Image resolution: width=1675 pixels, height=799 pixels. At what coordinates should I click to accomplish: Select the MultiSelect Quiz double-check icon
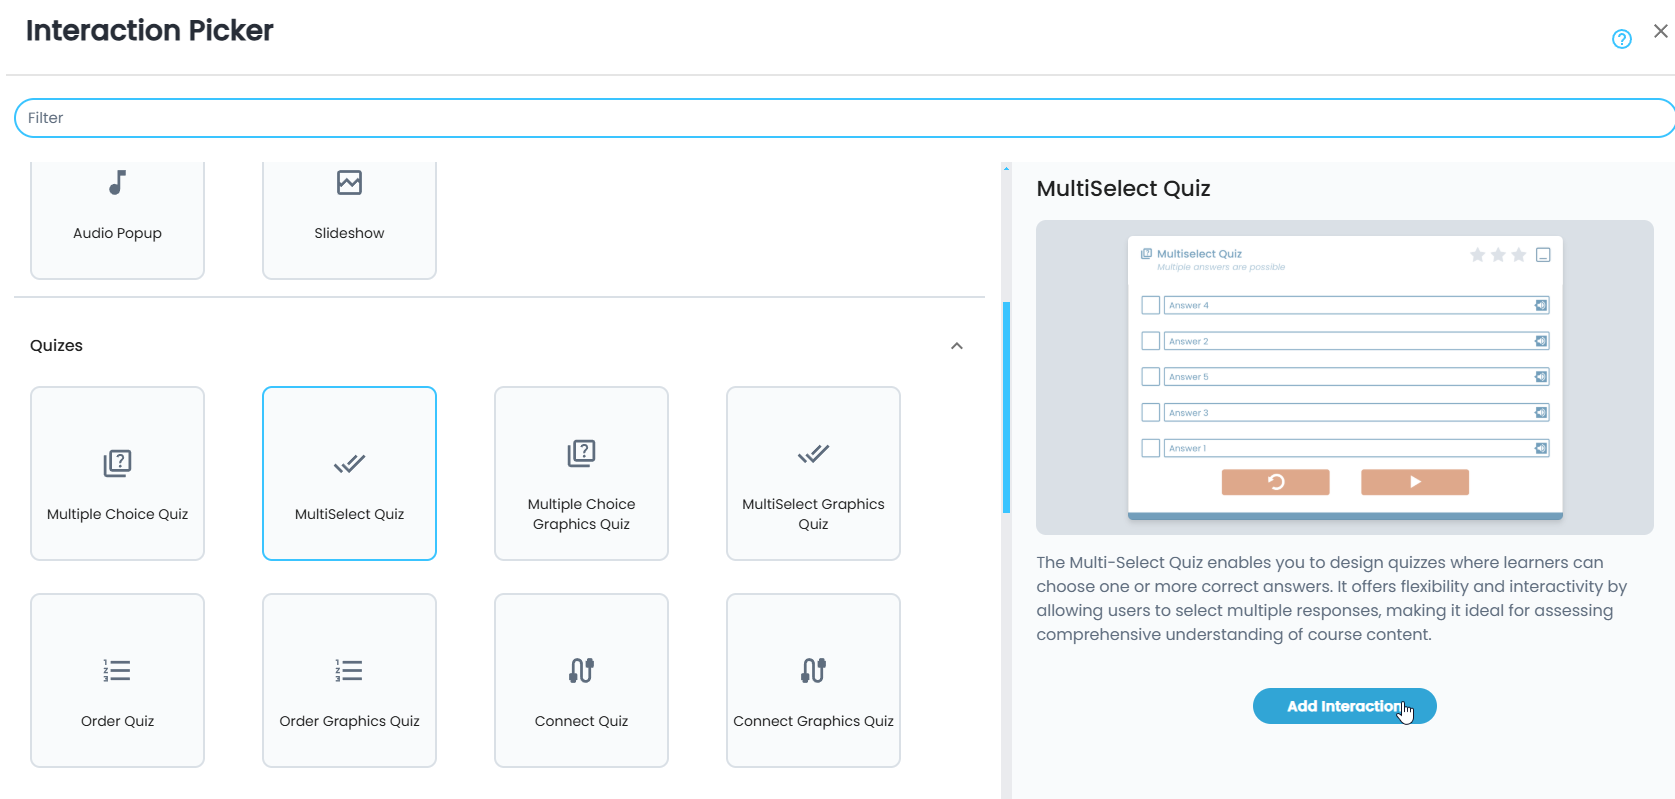[x=349, y=463]
